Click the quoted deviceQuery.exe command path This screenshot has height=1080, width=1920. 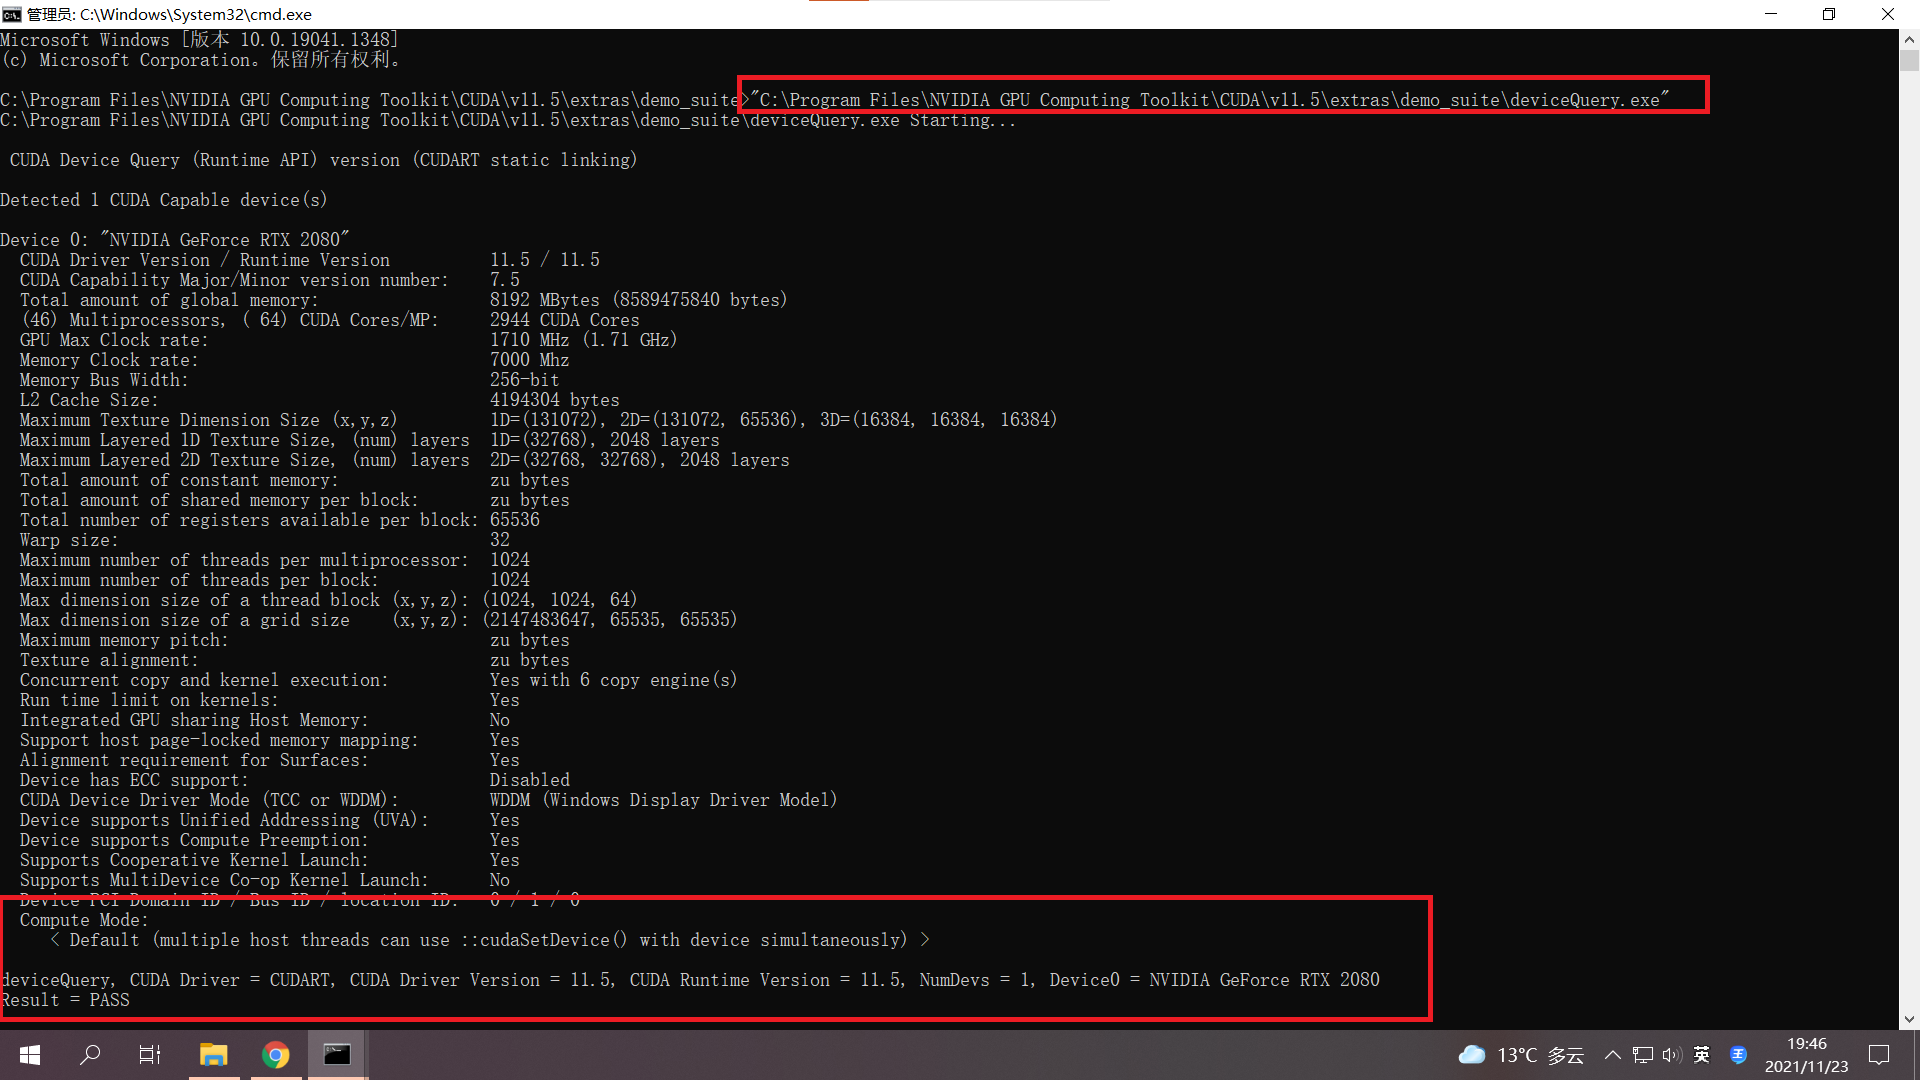click(1210, 100)
